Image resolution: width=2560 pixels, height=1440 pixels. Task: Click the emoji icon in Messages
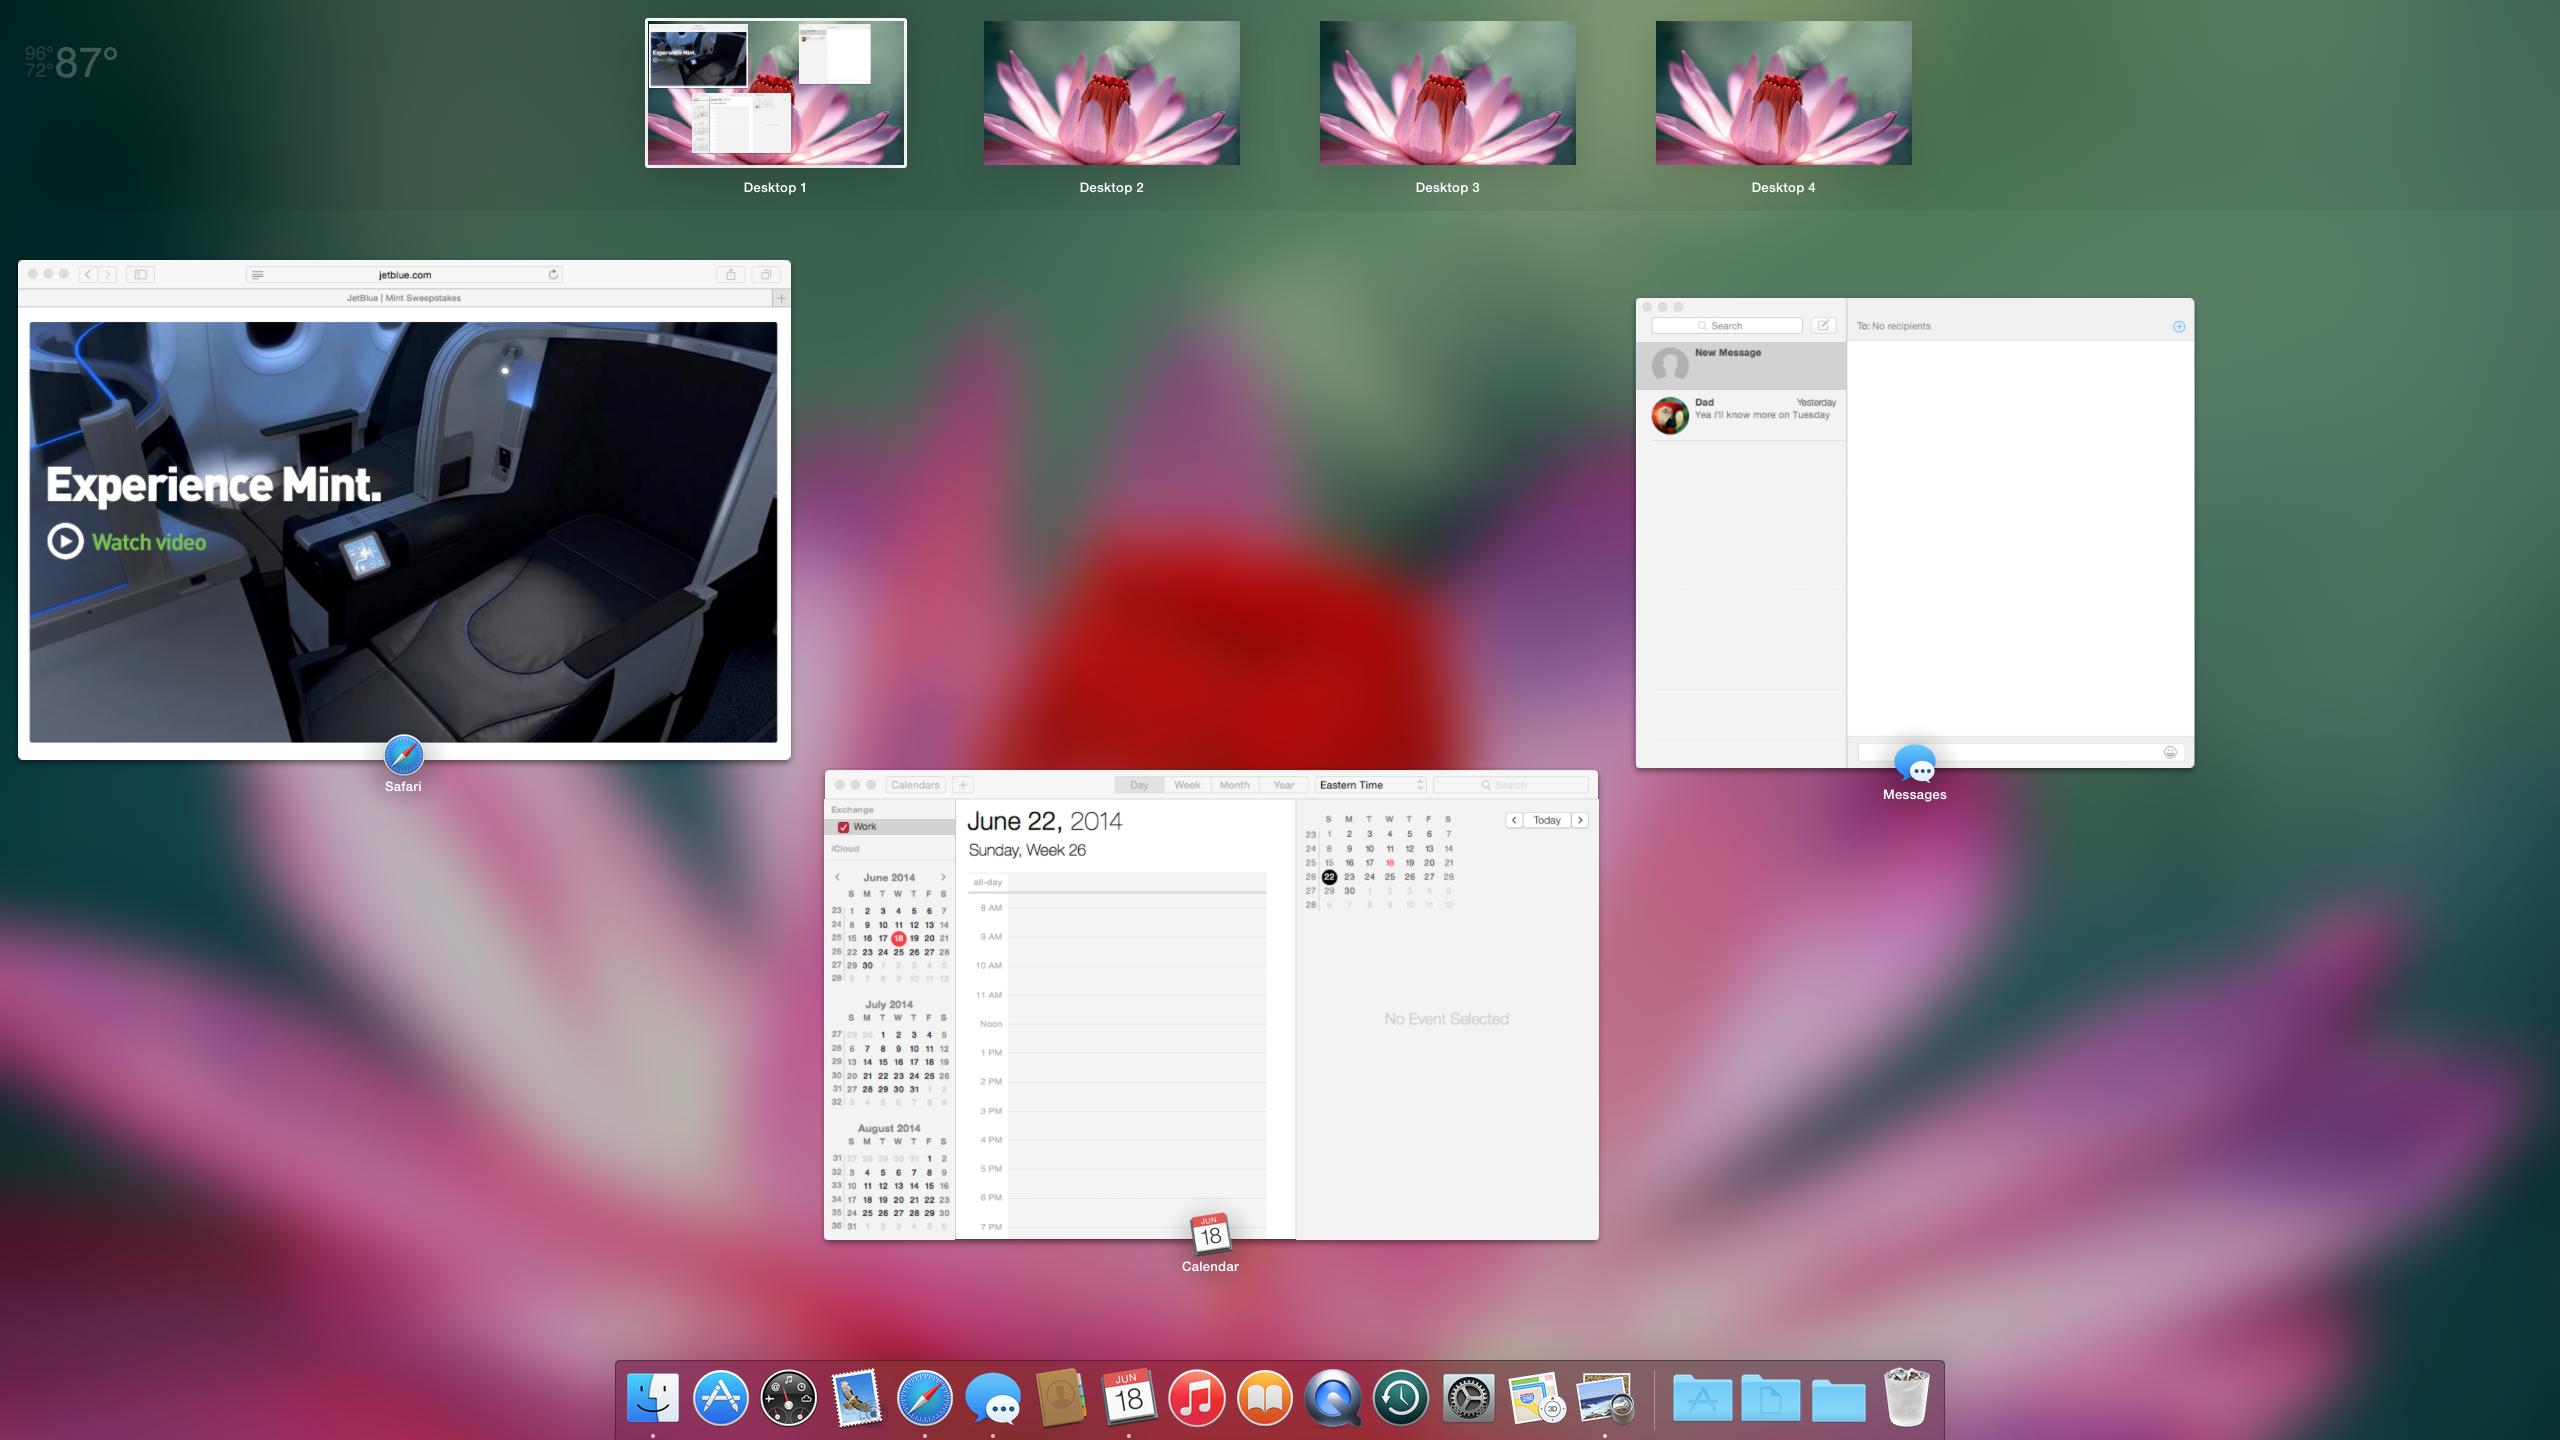2169,752
